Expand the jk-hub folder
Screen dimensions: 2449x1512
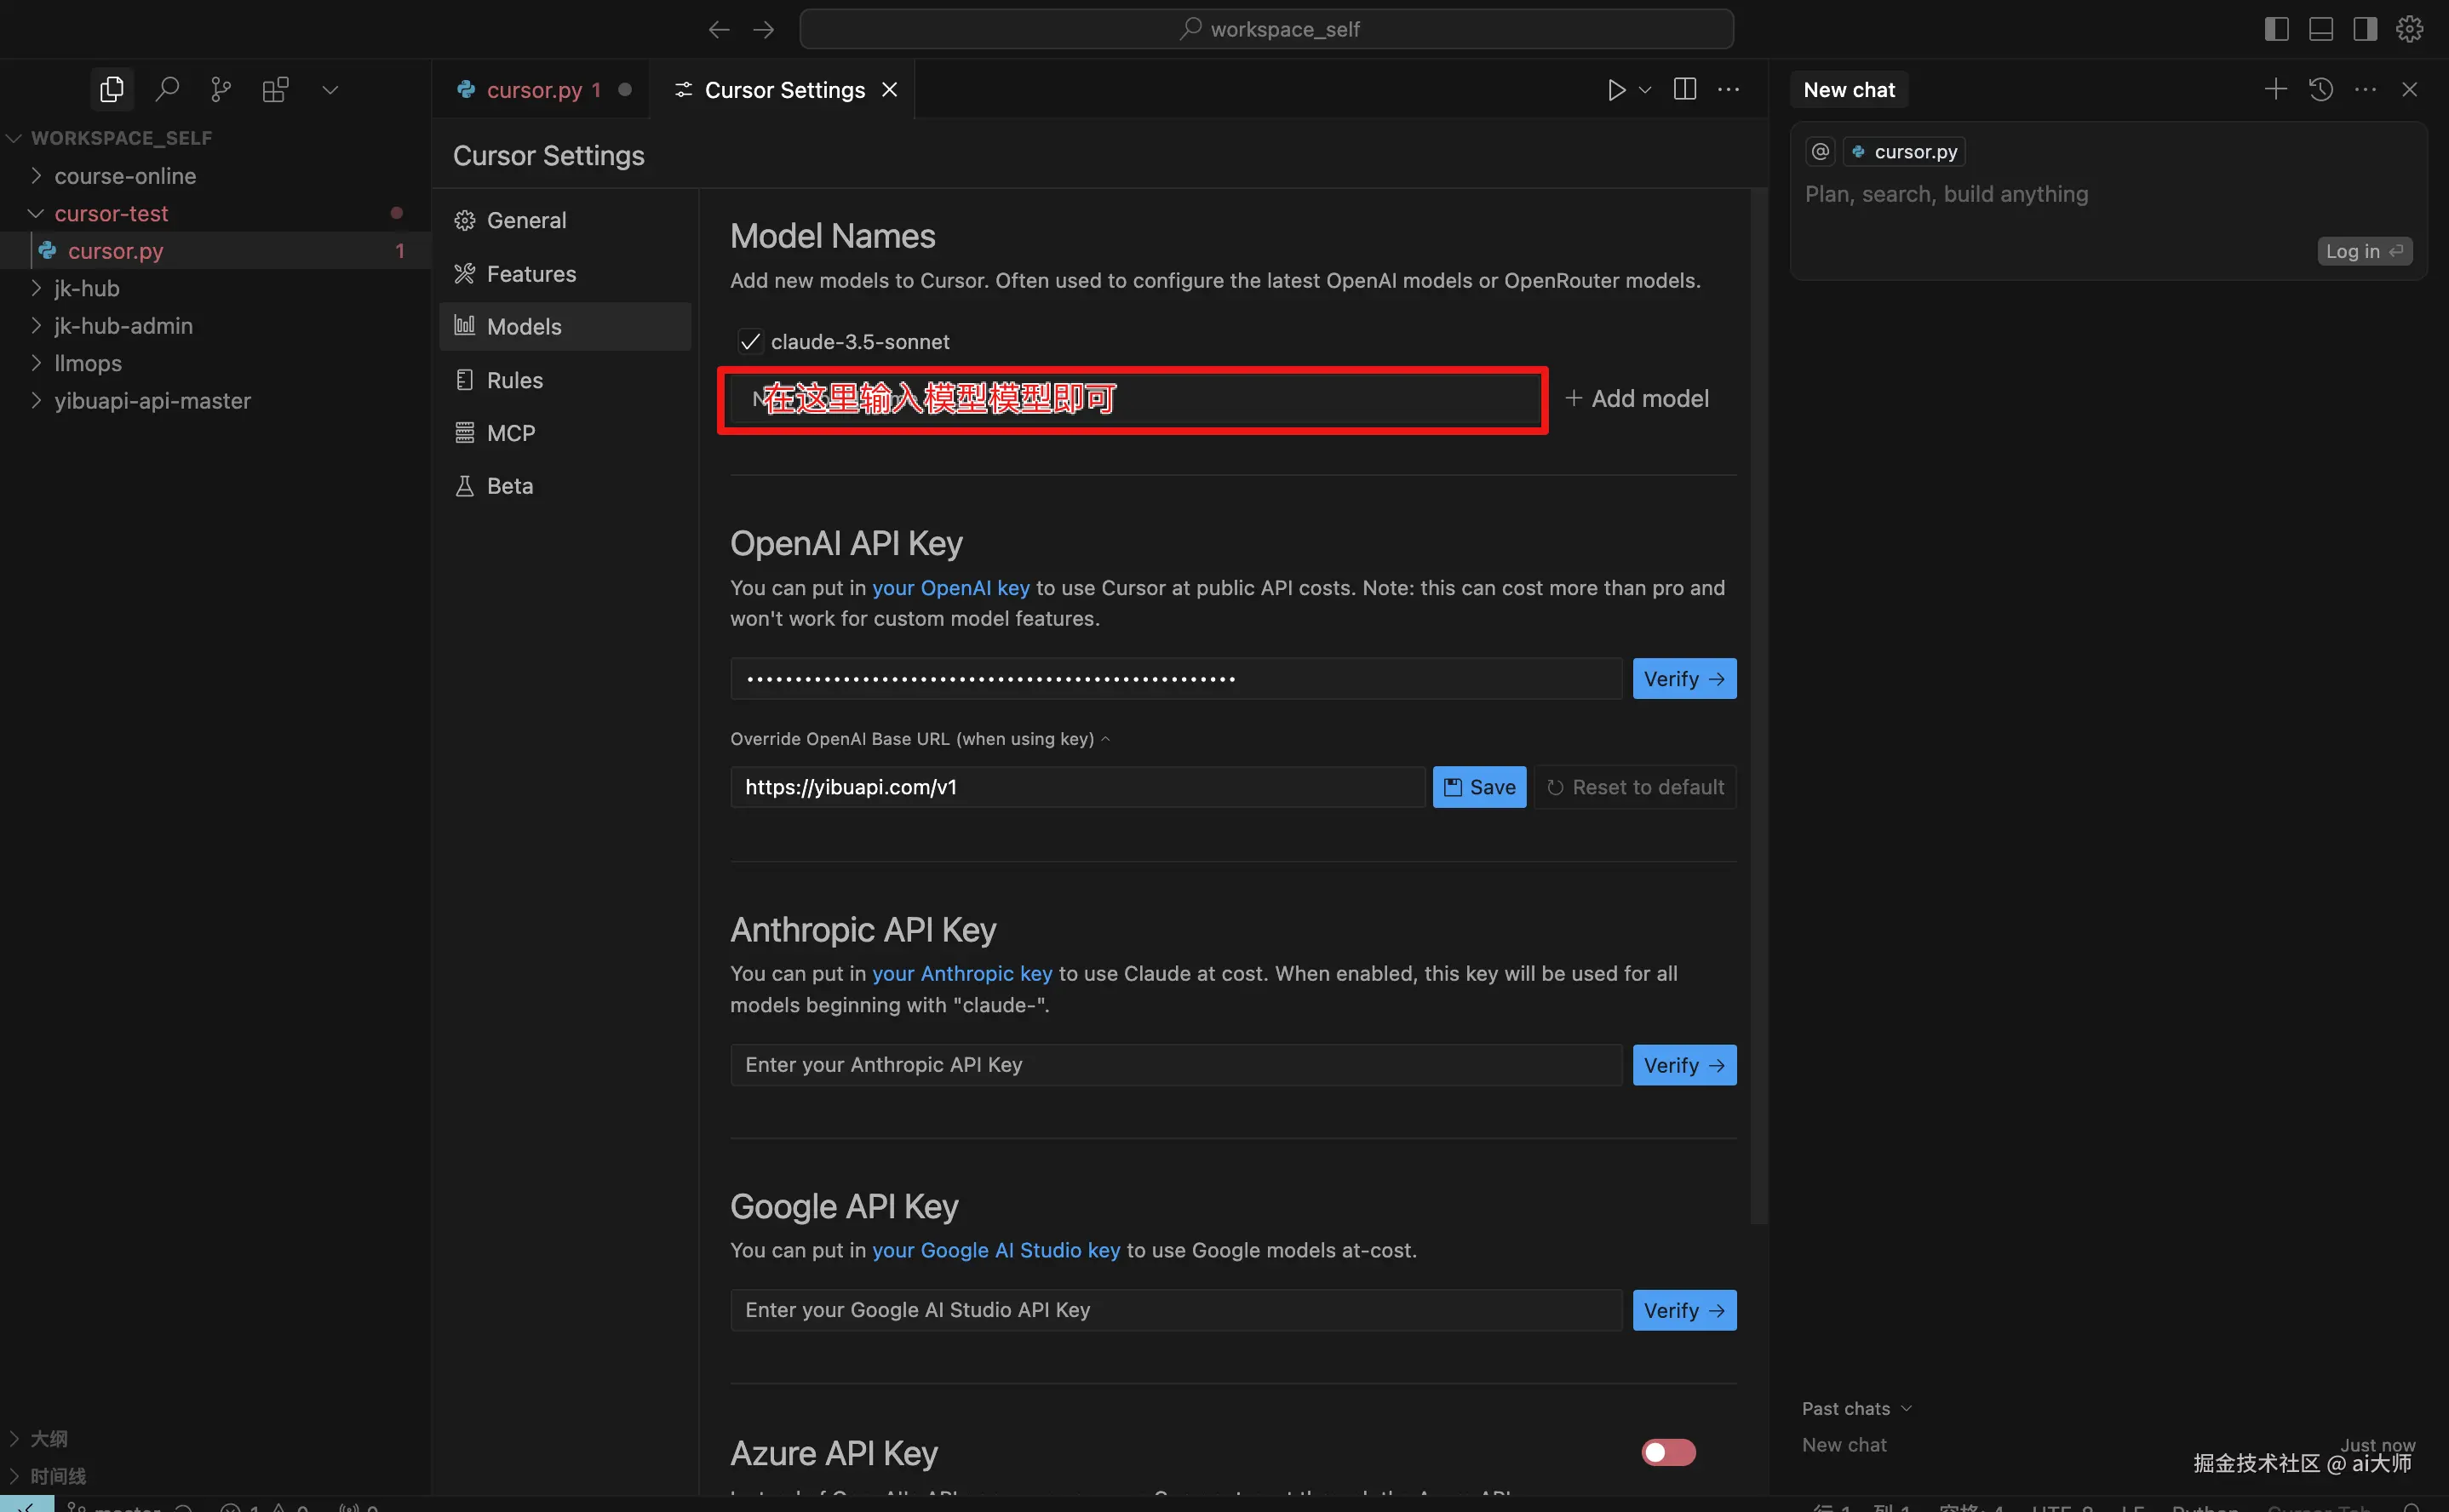click(86, 289)
